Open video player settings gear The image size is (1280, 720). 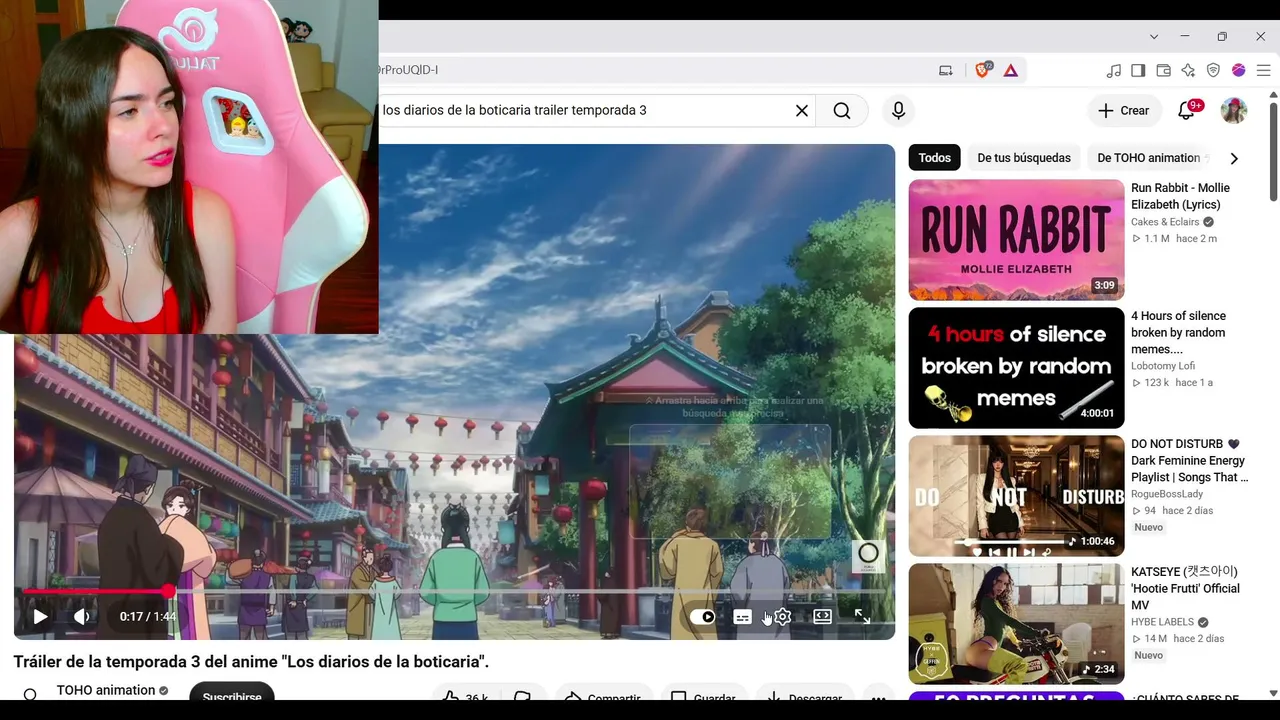coord(783,617)
